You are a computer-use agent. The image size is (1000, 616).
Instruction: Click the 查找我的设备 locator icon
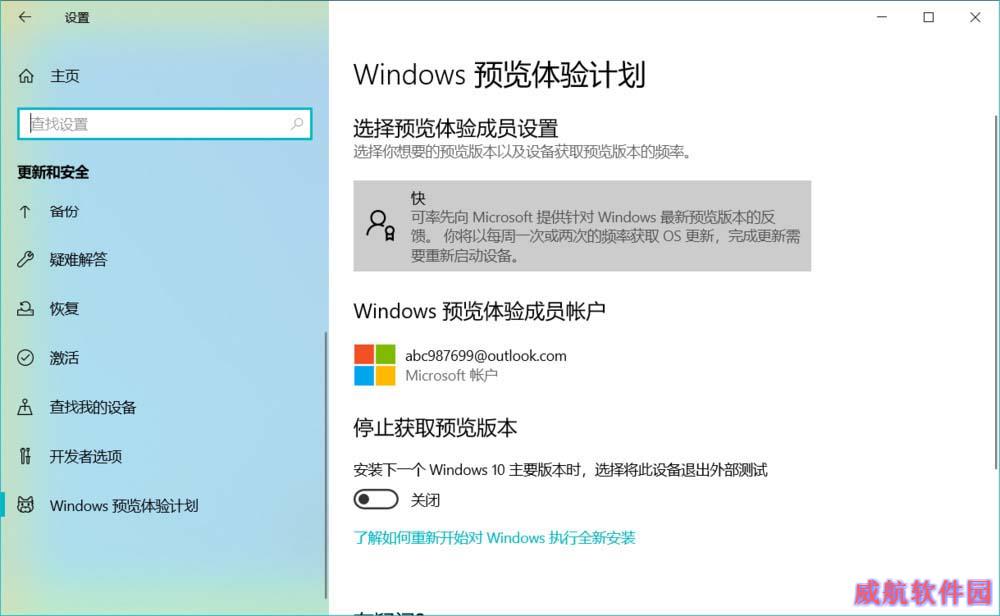coord(25,407)
